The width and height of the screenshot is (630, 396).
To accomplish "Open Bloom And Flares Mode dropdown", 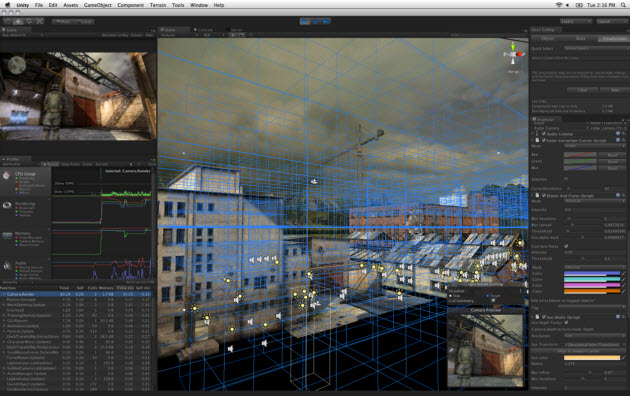I will [595, 201].
